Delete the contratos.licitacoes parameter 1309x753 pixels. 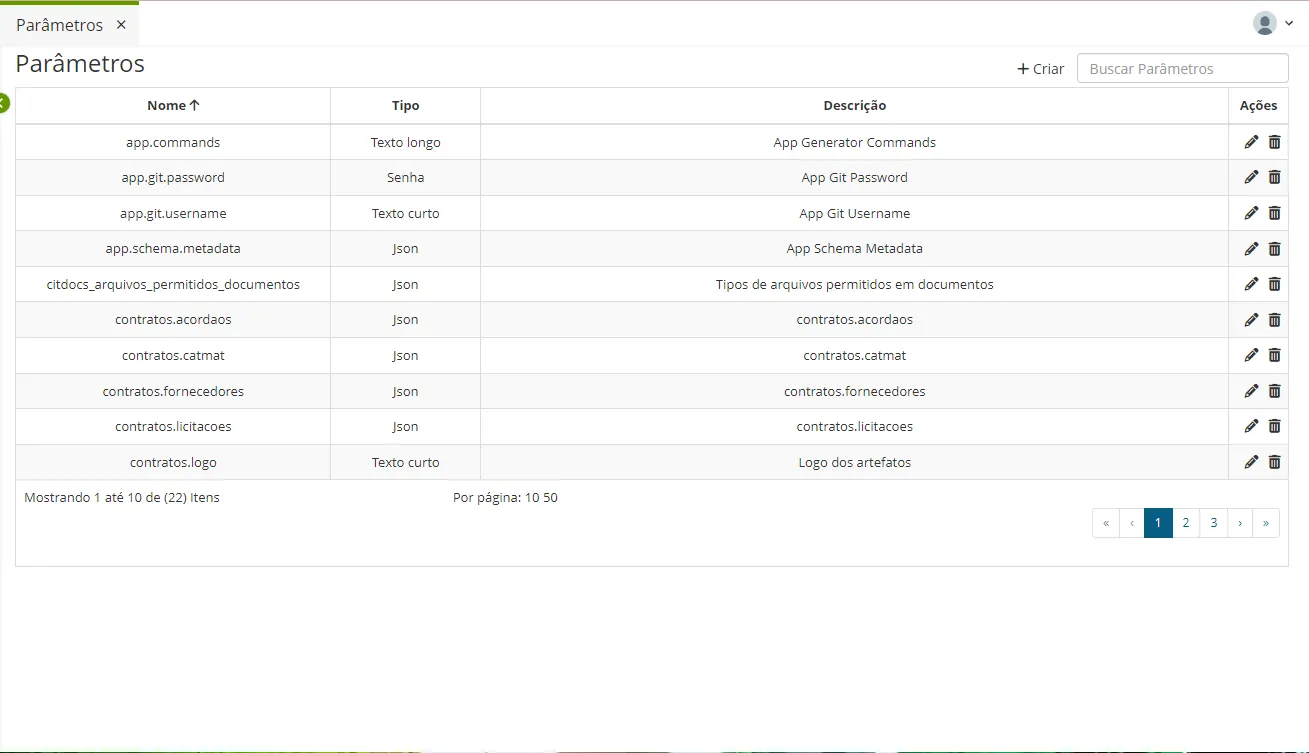click(x=1274, y=426)
